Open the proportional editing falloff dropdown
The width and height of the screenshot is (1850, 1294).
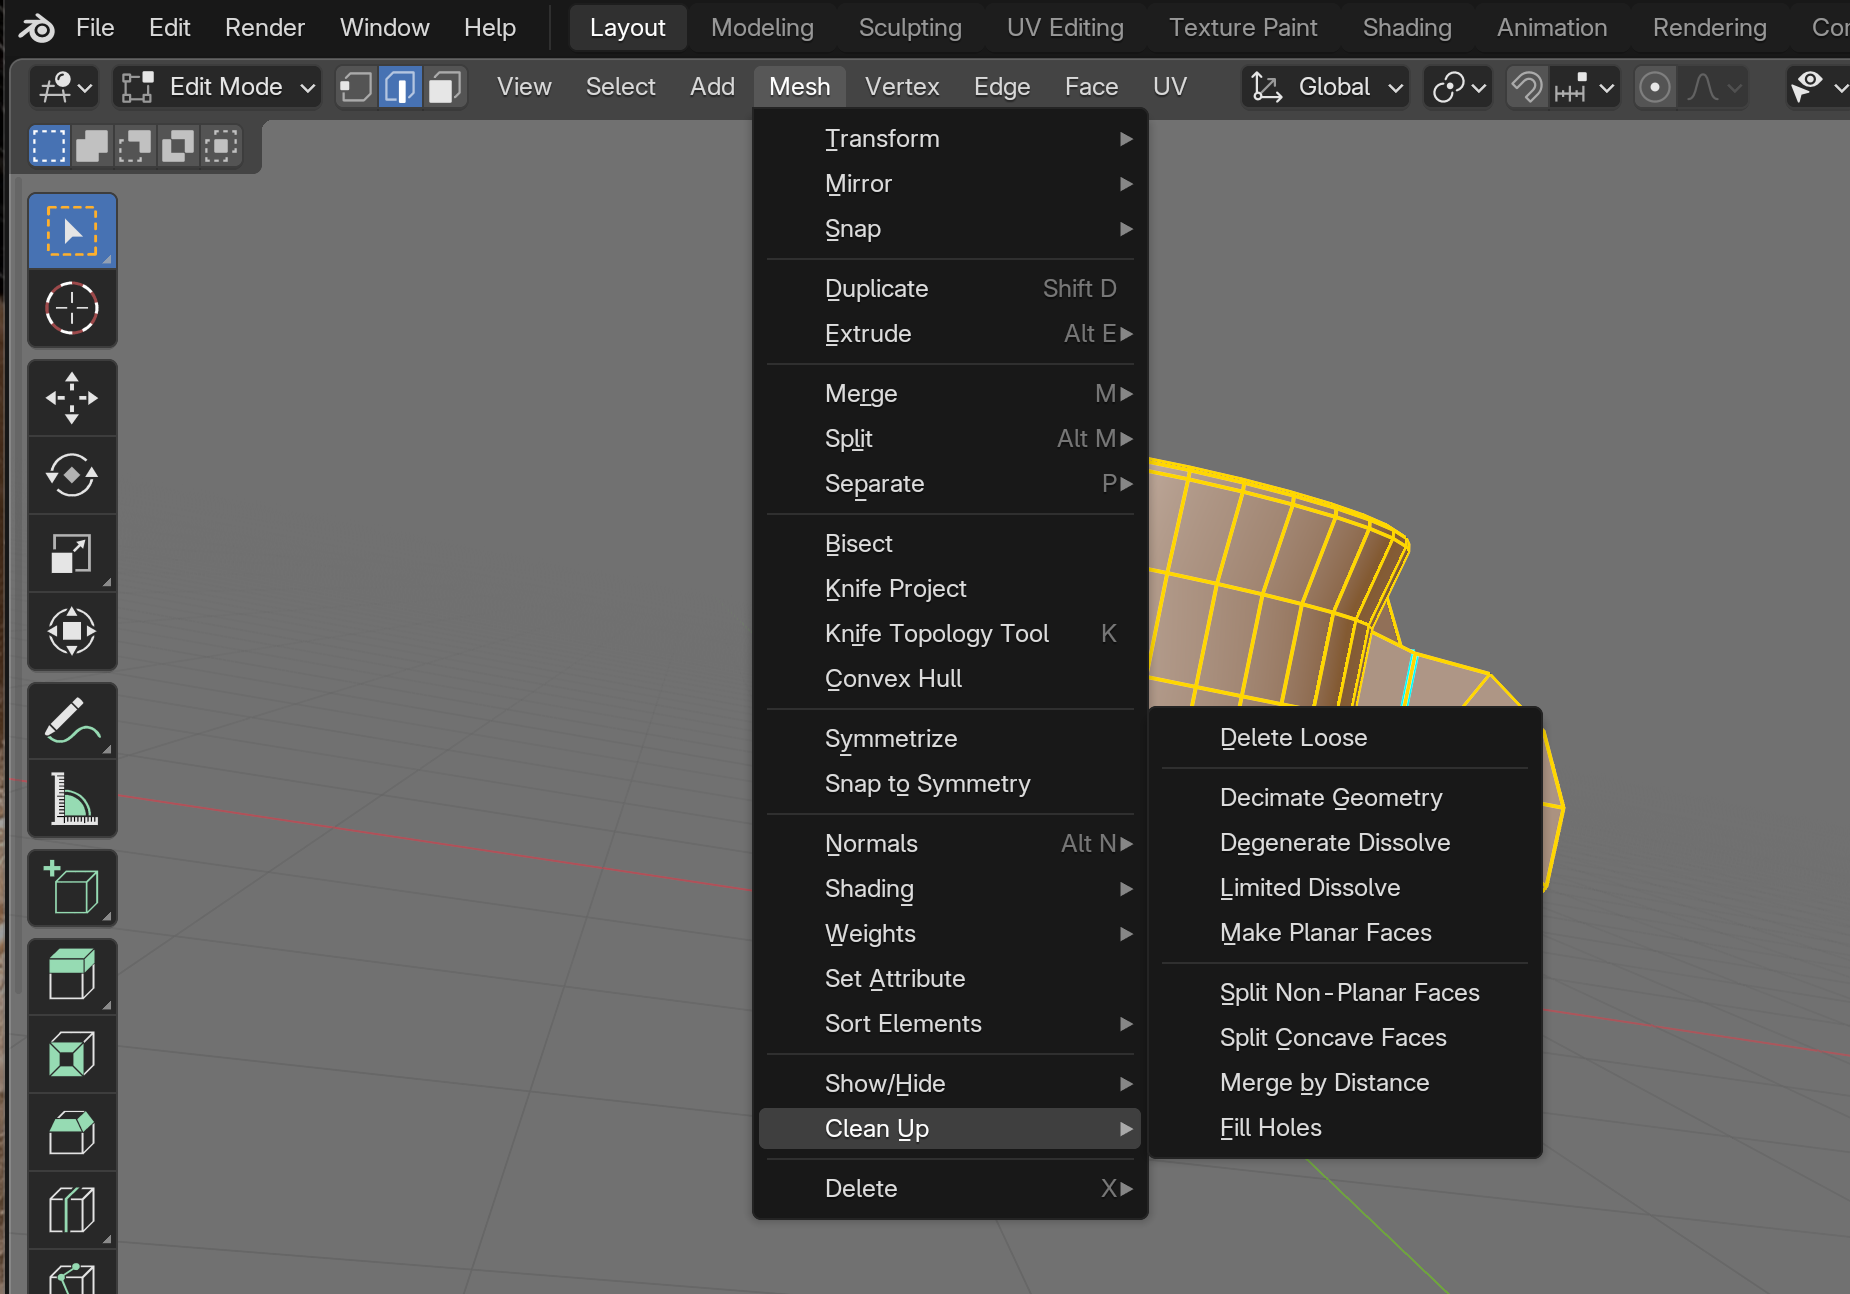pos(1713,87)
